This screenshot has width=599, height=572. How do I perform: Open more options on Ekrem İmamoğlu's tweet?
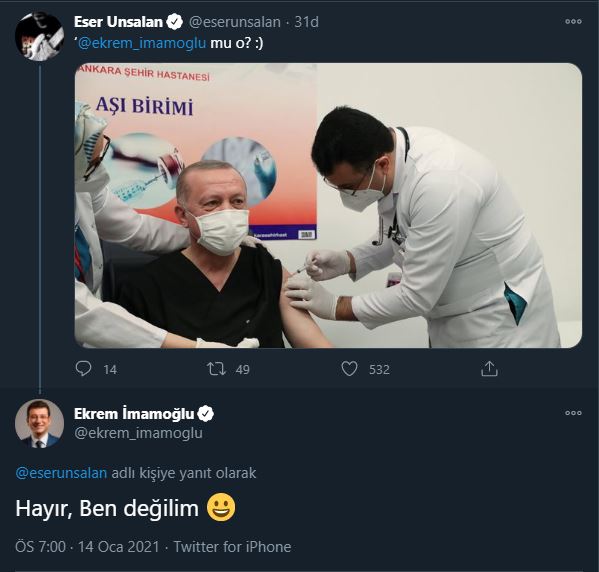(x=573, y=413)
